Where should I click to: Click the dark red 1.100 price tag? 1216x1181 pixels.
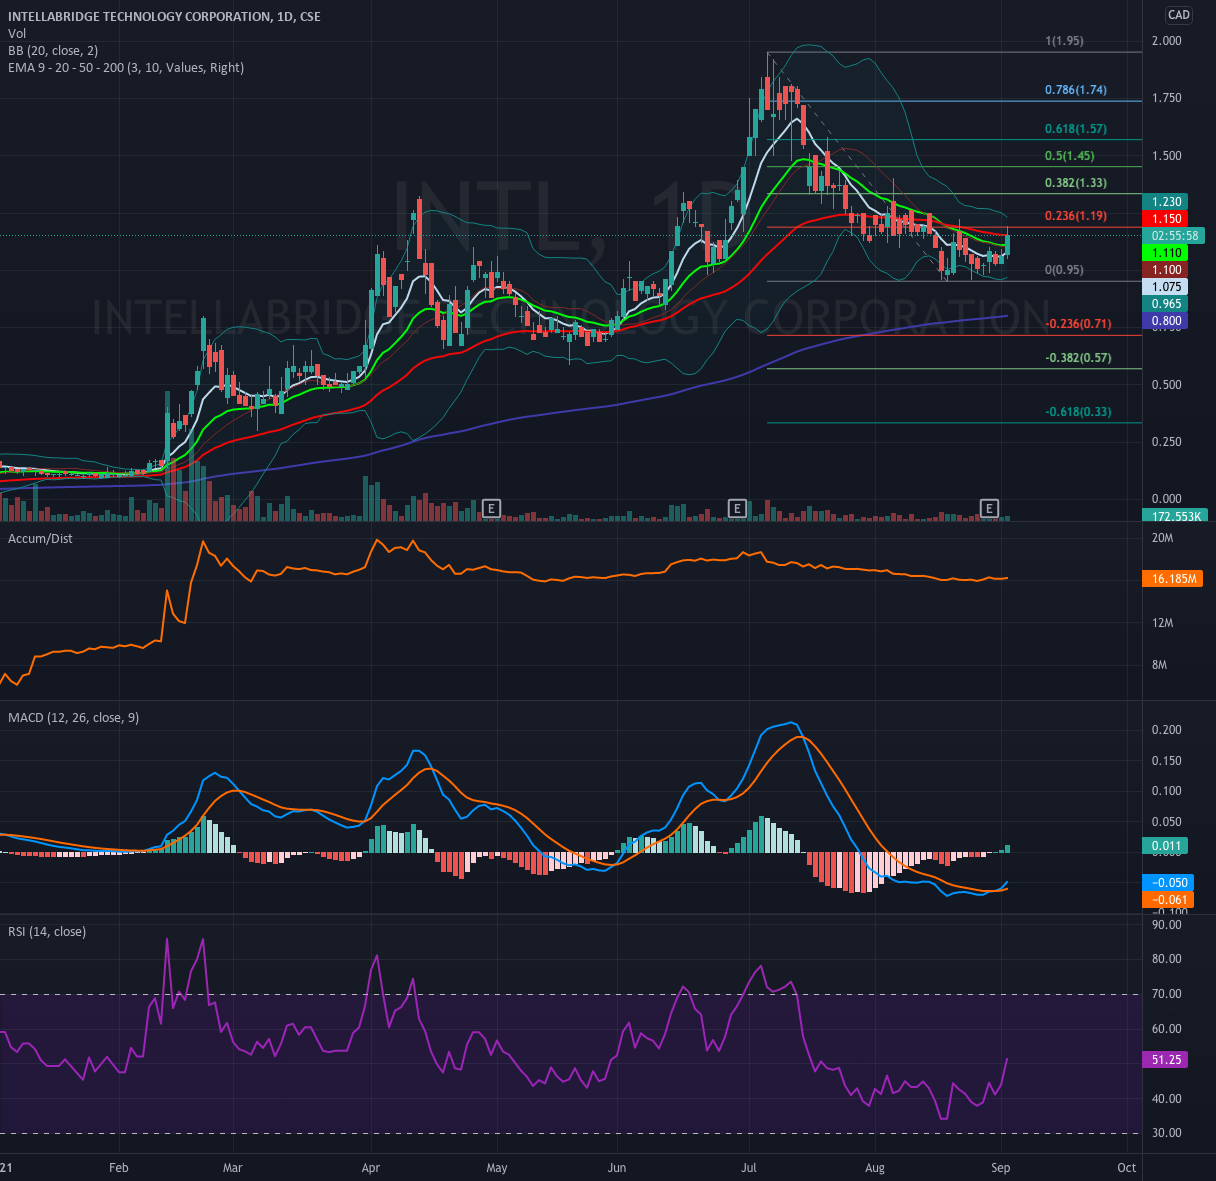(x=1166, y=270)
